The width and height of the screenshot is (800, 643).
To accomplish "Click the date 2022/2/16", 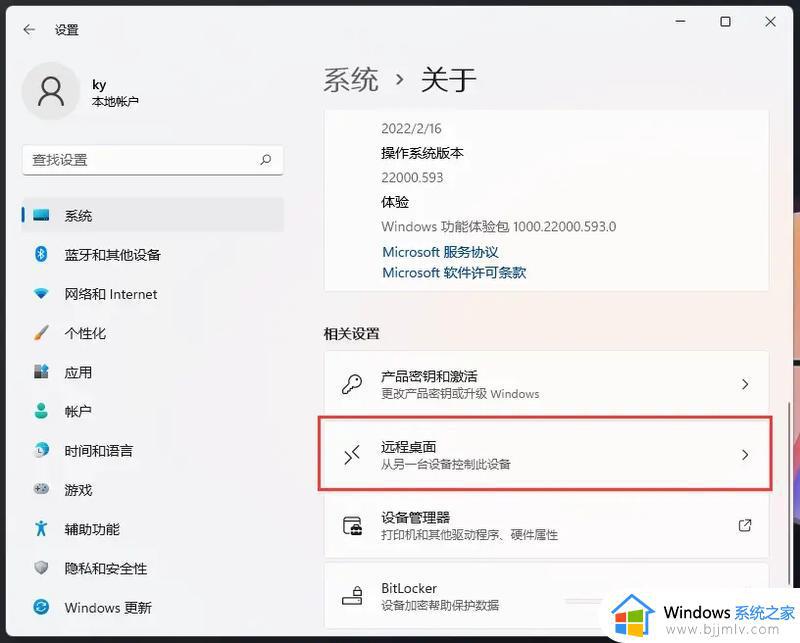I will click(x=411, y=129).
